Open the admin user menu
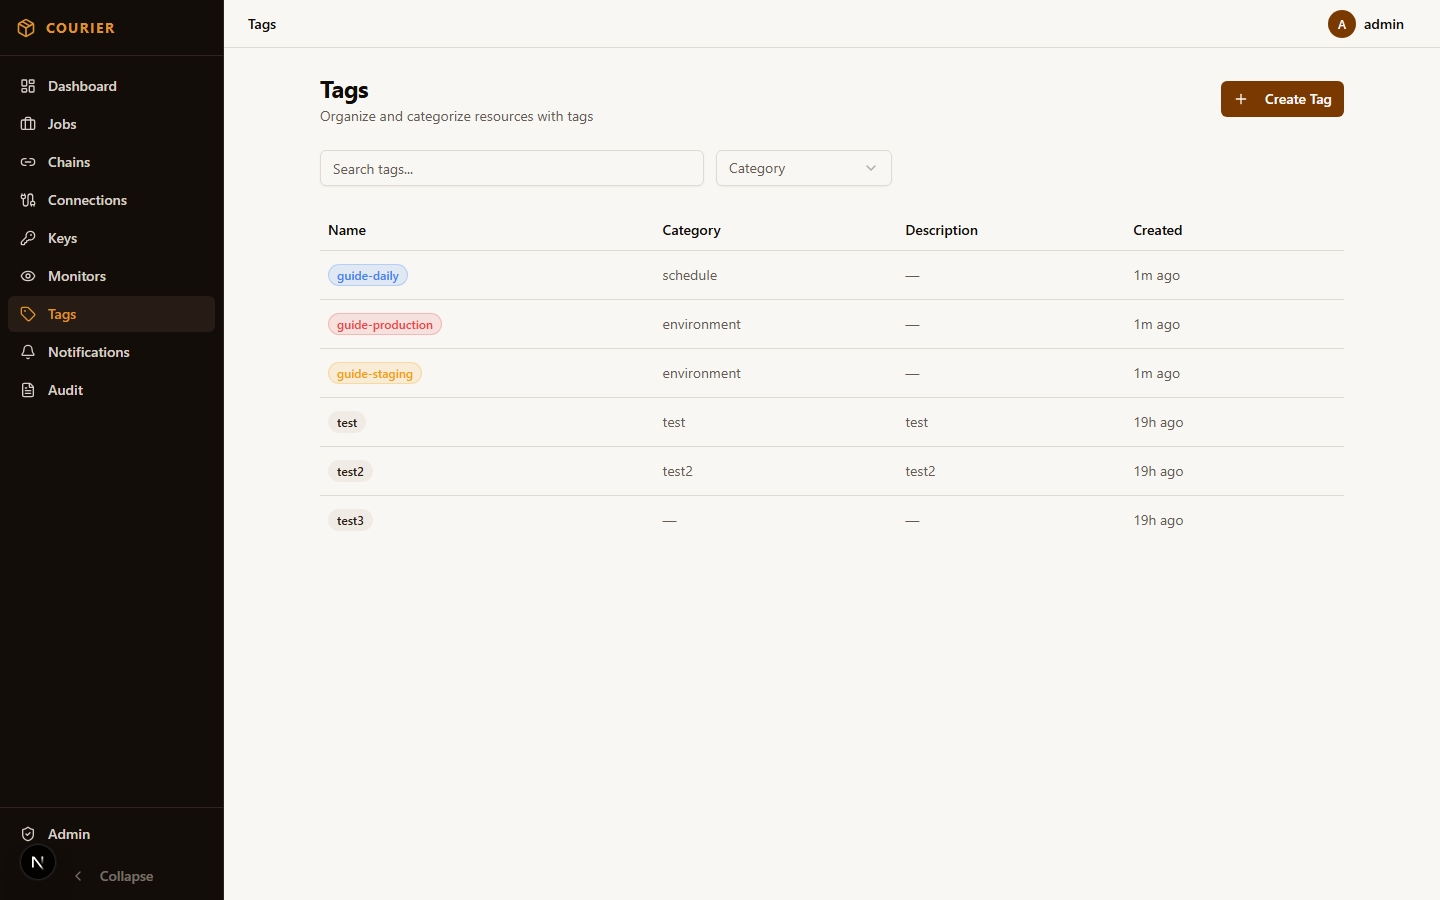The height and width of the screenshot is (900, 1440). [x=1370, y=24]
